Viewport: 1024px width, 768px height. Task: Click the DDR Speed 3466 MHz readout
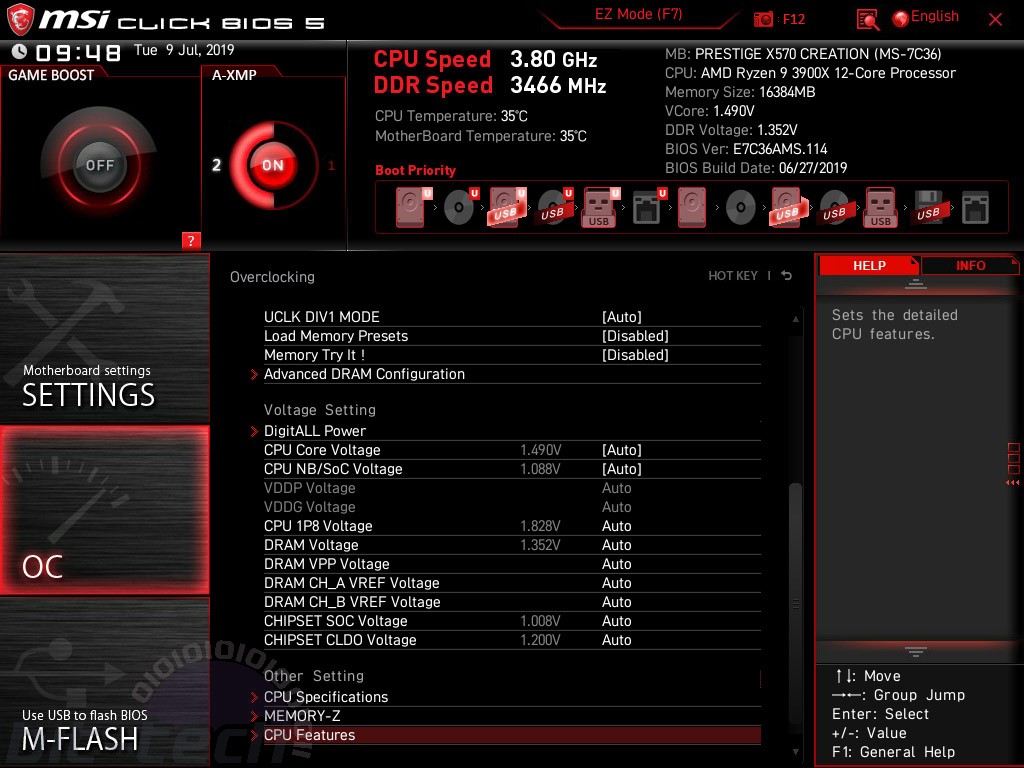point(490,86)
